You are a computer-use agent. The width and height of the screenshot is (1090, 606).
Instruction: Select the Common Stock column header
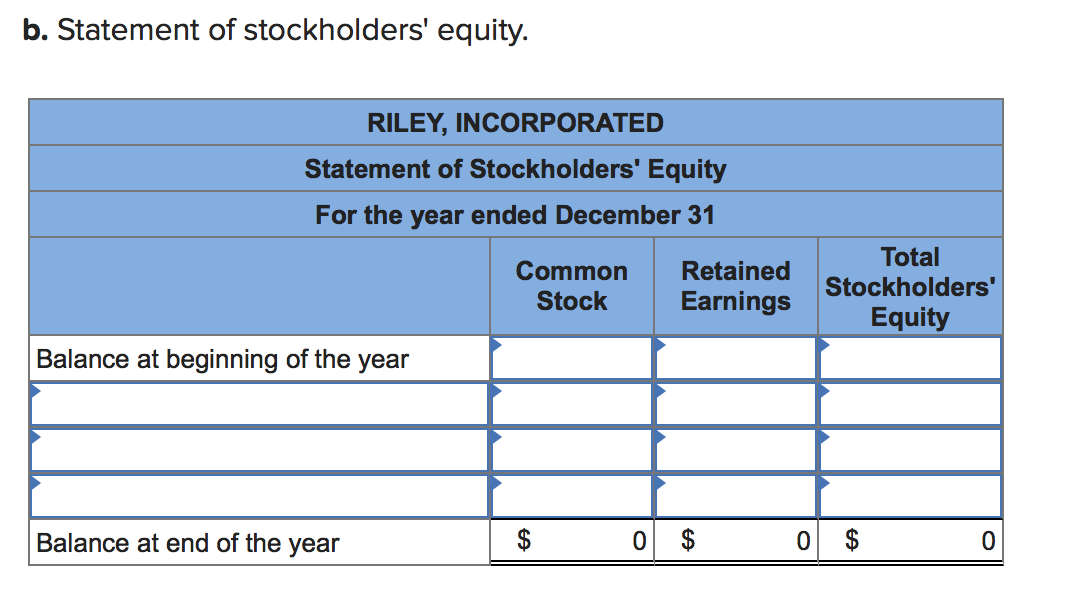571,285
